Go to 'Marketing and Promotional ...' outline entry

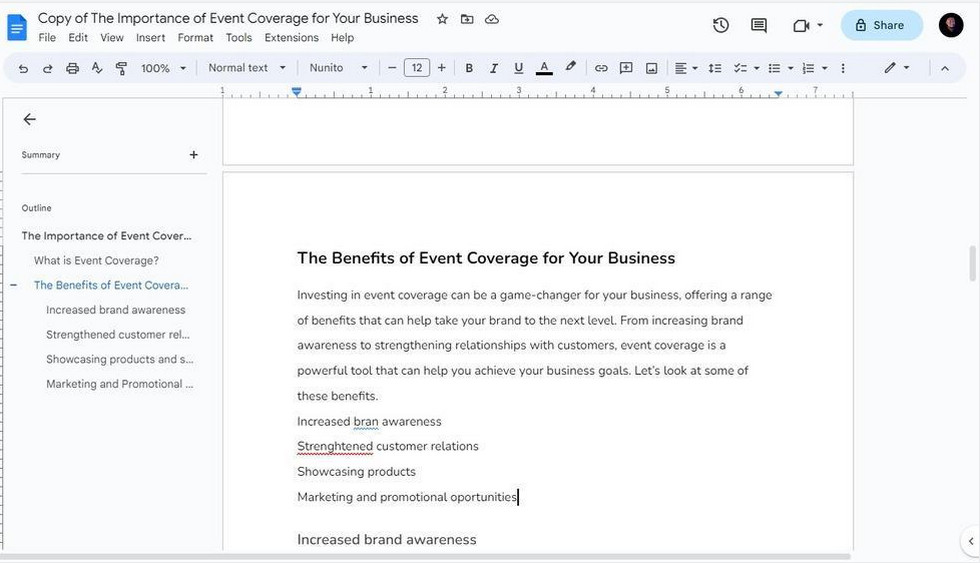click(x=119, y=384)
